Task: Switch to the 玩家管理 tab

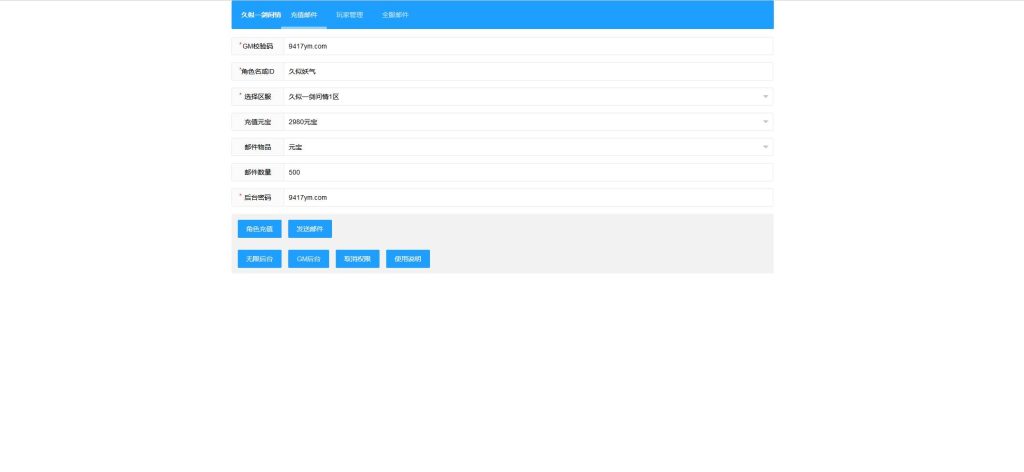Action: [x=349, y=15]
